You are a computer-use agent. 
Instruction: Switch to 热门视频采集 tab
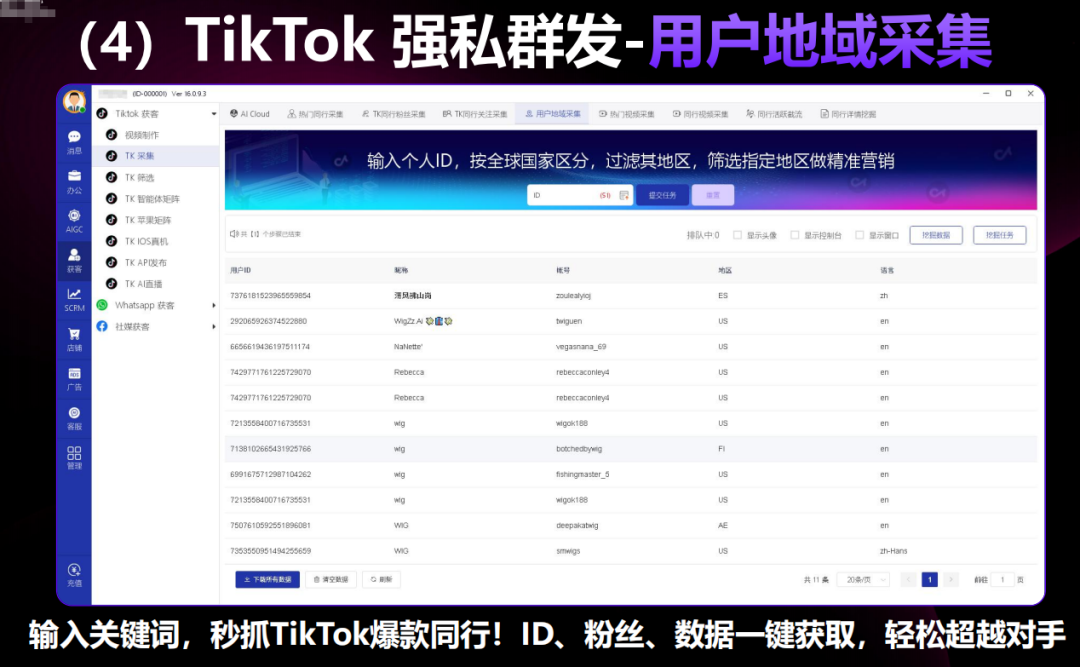[x=626, y=114]
